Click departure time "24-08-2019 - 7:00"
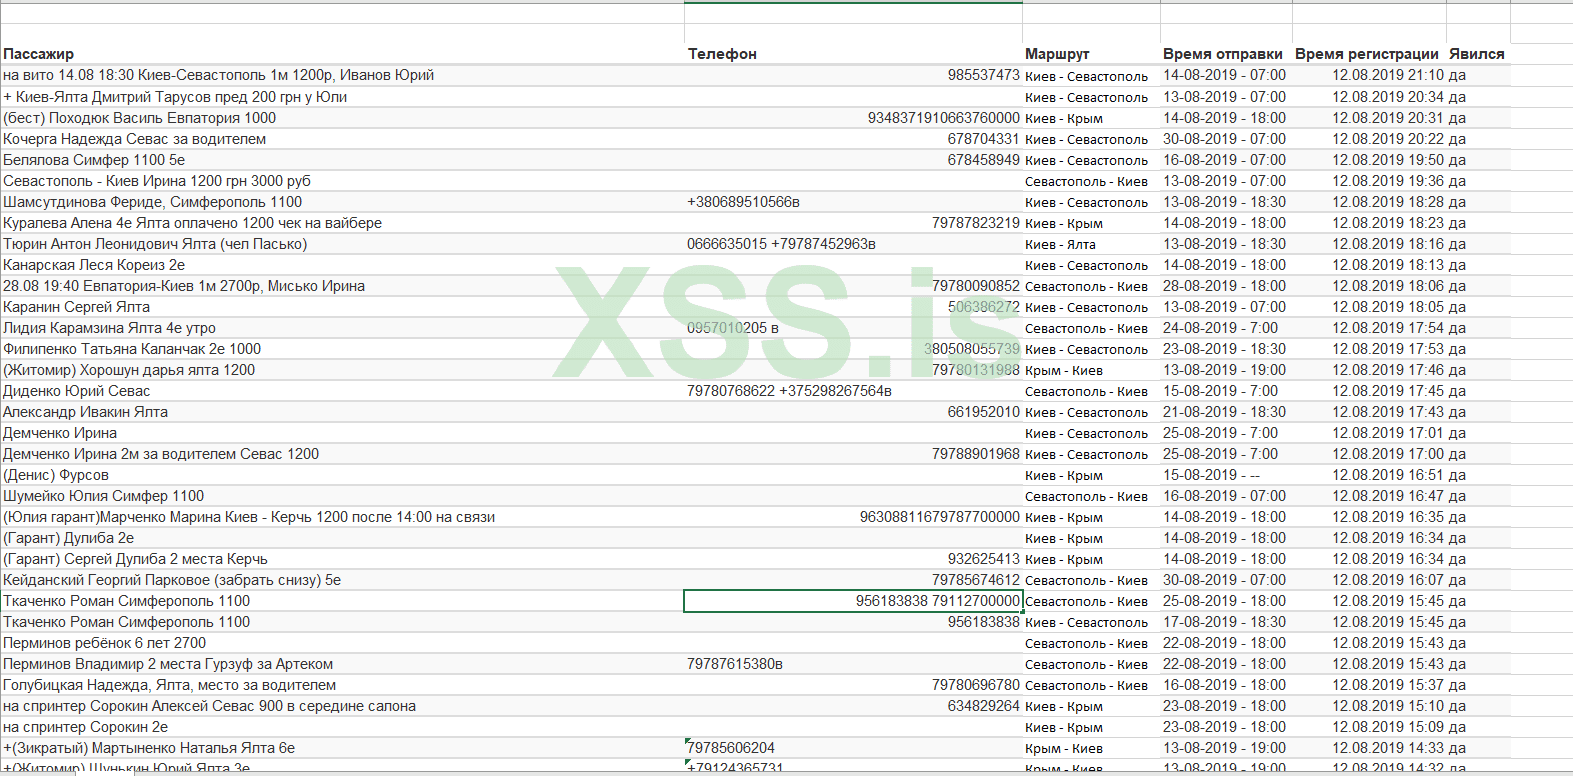Image resolution: width=1573 pixels, height=776 pixels. [1221, 328]
